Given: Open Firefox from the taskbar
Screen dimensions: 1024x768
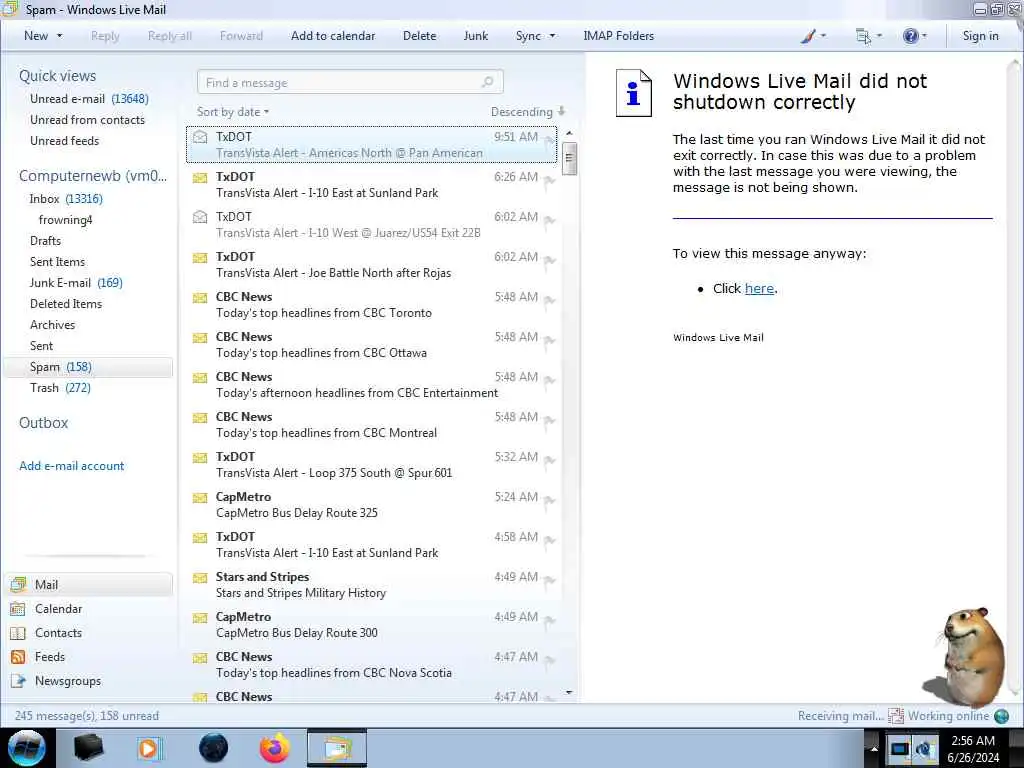Looking at the screenshot, I should pos(274,748).
